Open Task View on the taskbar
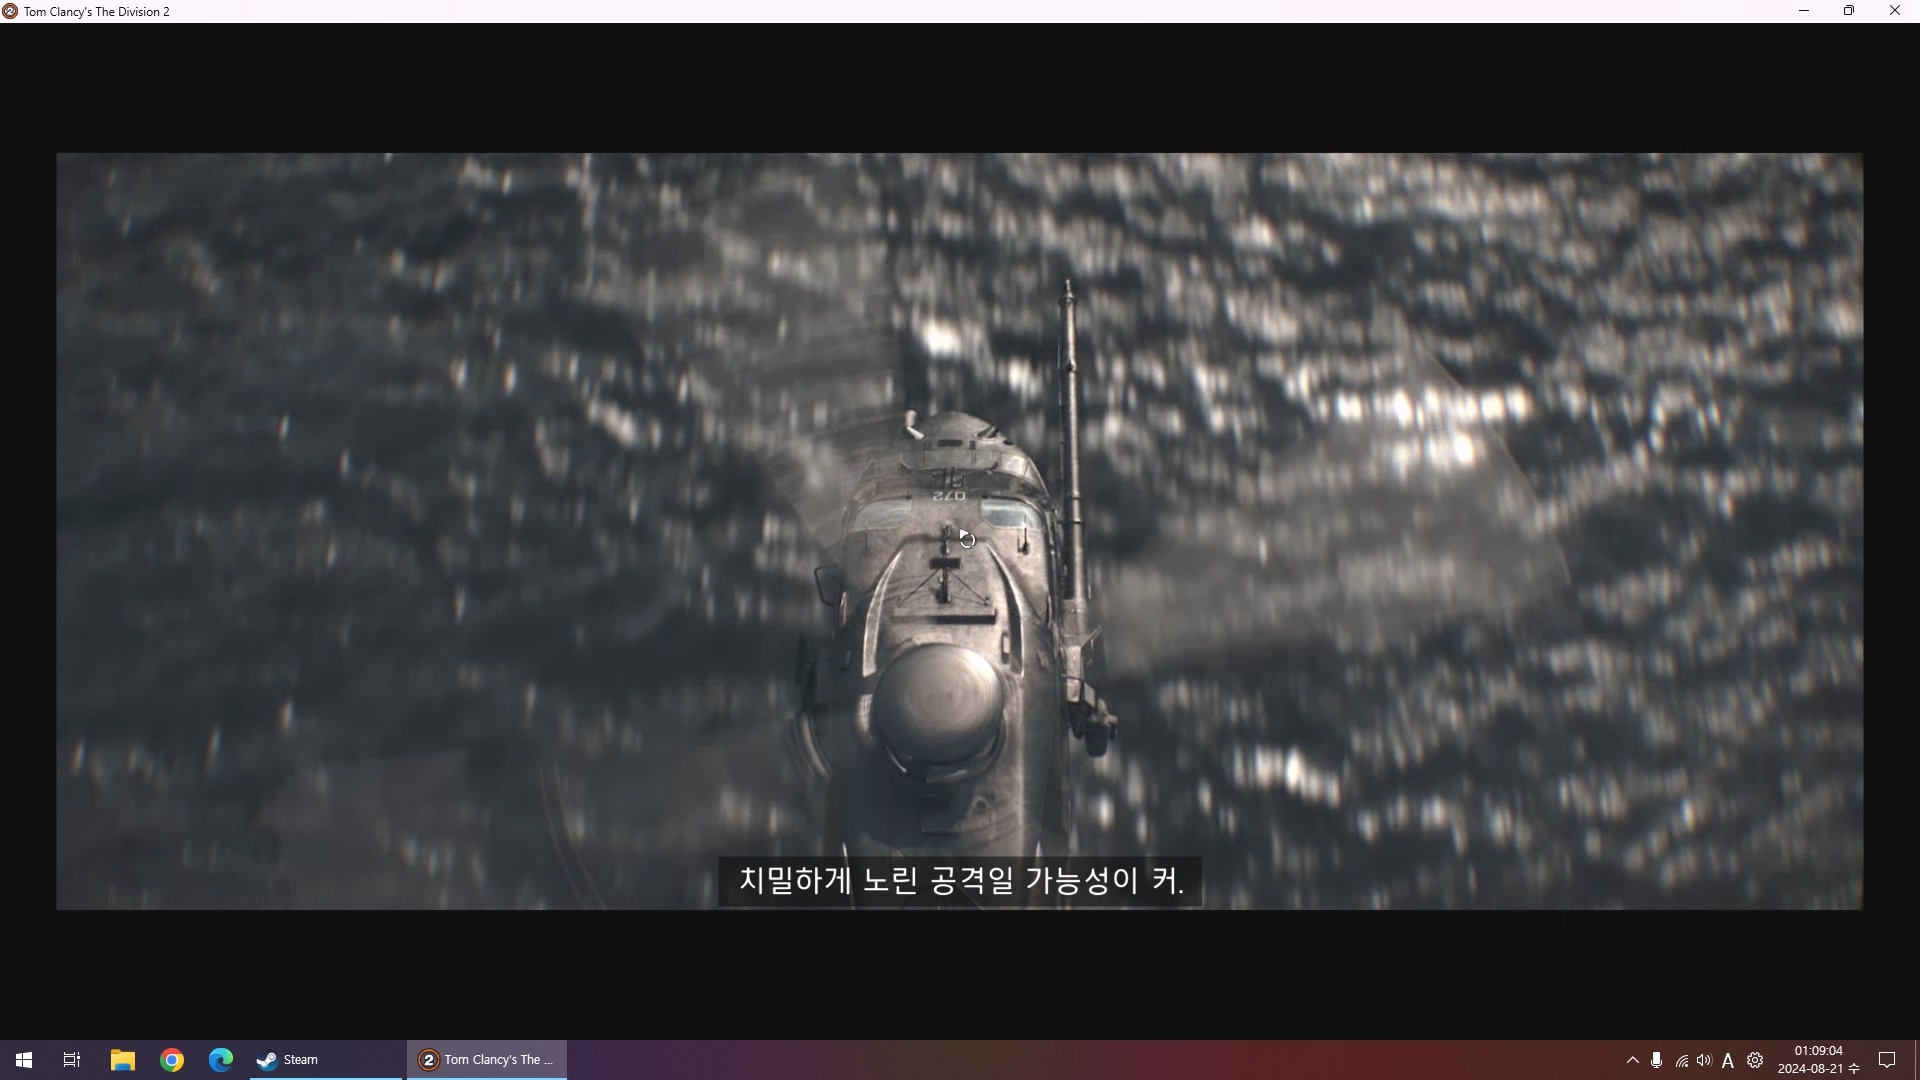1920x1080 pixels. [x=72, y=1060]
